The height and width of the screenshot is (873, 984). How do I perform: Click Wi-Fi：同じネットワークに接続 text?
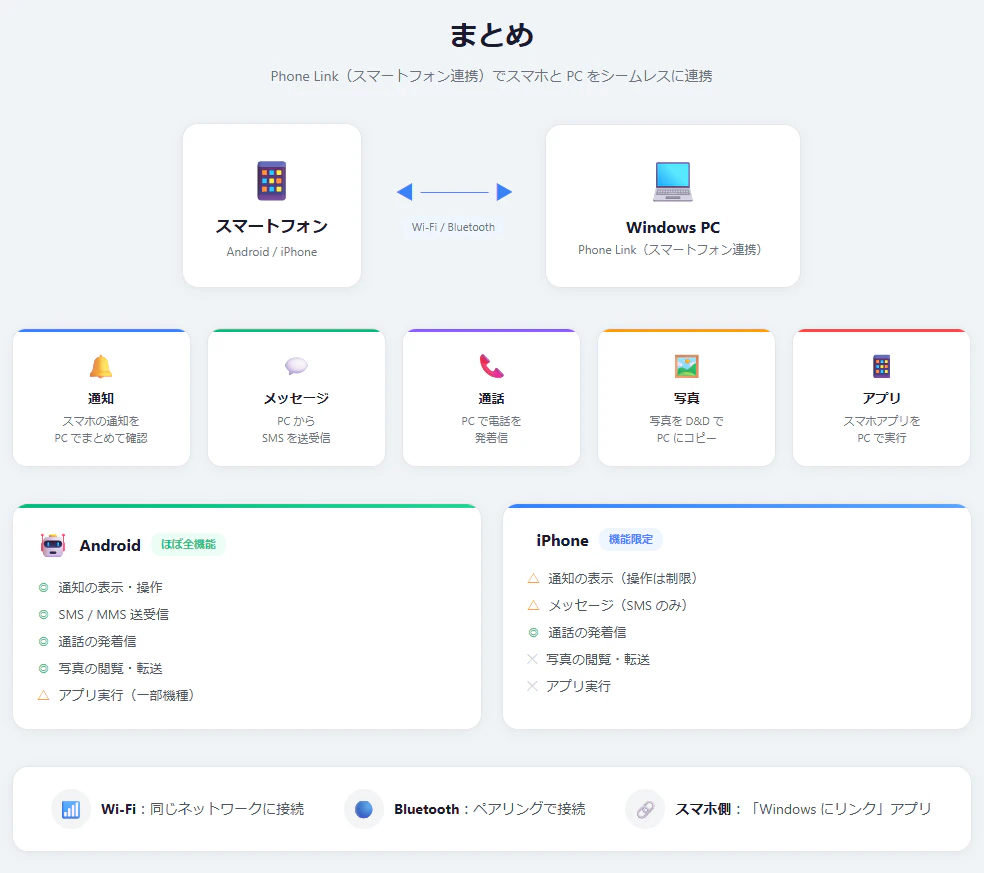point(203,809)
